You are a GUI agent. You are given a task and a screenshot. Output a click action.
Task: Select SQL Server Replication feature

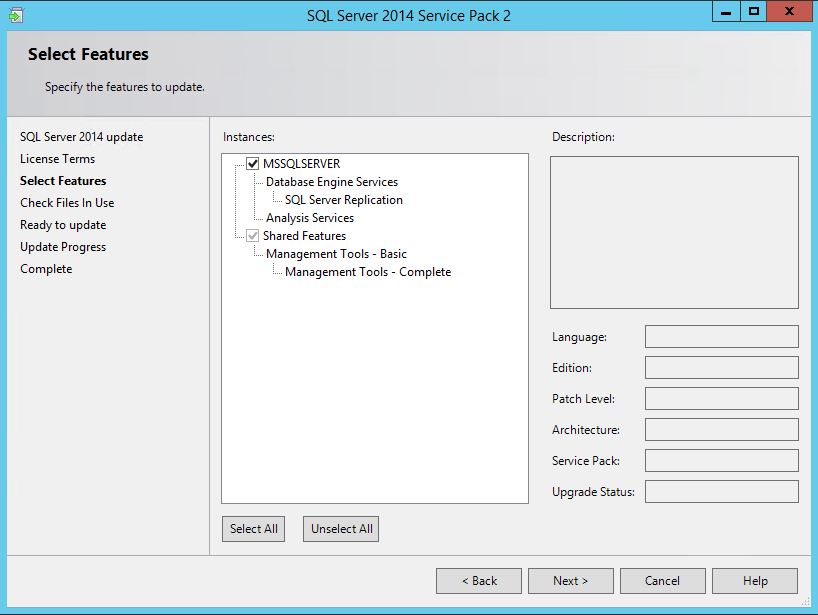pos(343,200)
